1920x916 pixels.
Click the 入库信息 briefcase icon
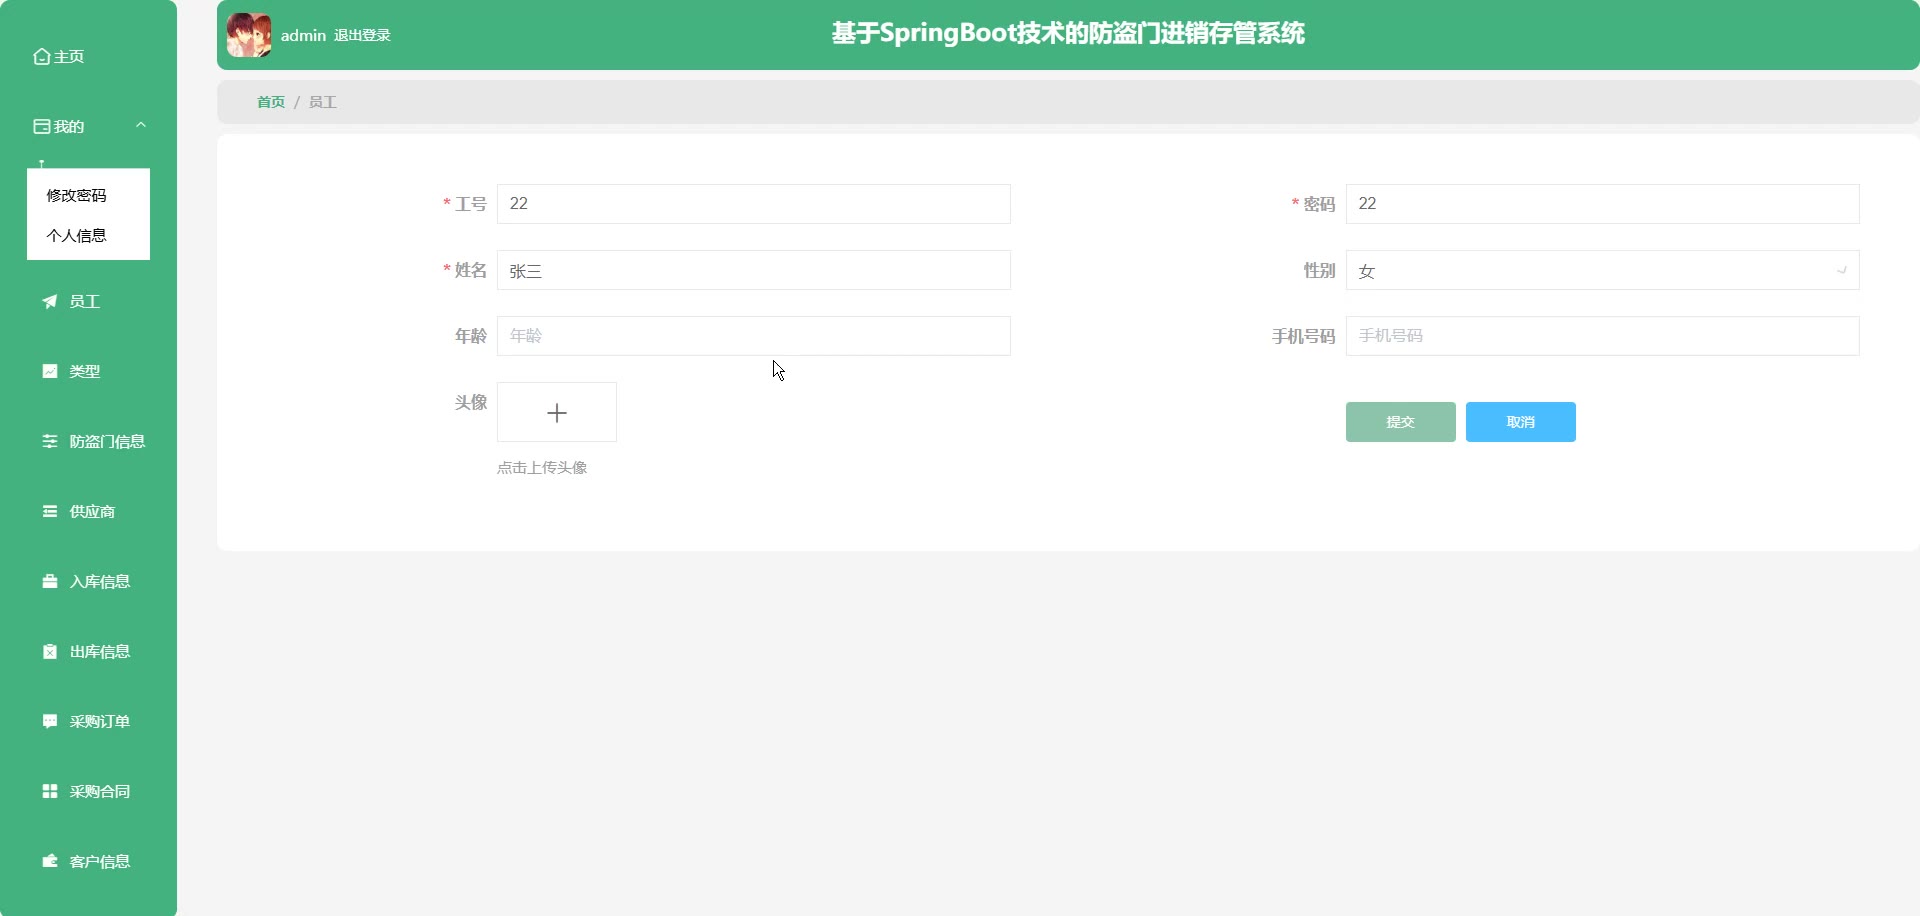pos(50,581)
